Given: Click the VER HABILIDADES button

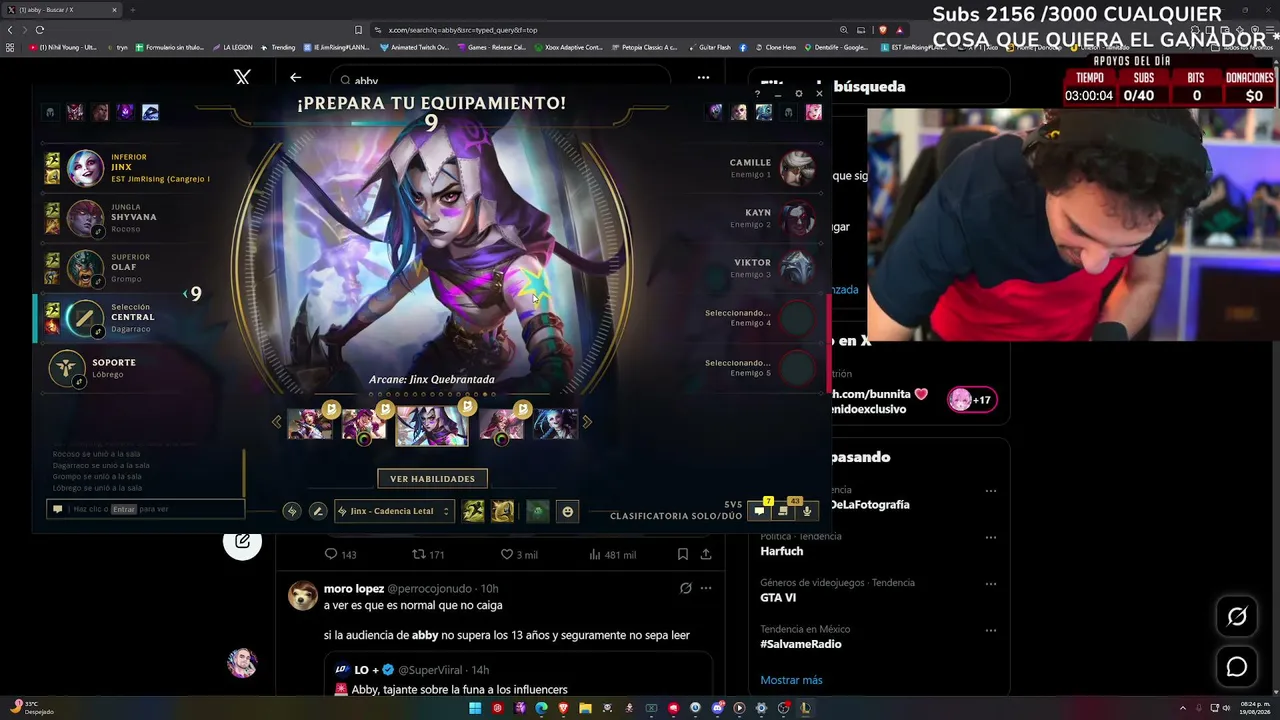Looking at the screenshot, I should point(432,479).
